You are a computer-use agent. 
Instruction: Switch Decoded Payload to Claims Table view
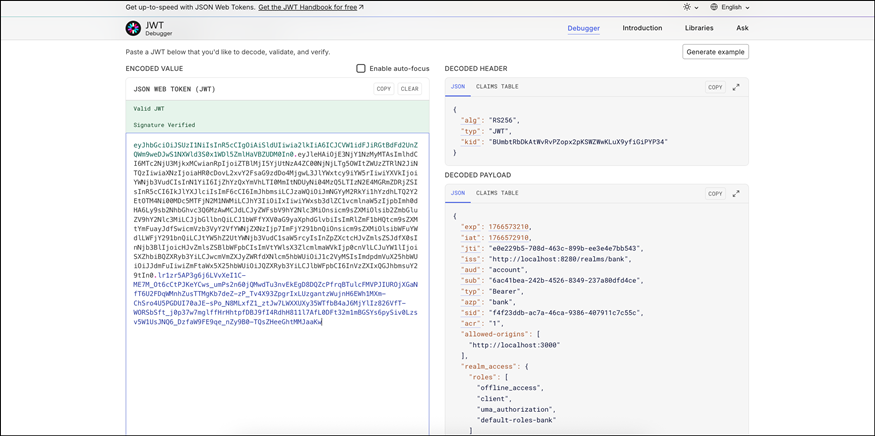tap(497, 193)
